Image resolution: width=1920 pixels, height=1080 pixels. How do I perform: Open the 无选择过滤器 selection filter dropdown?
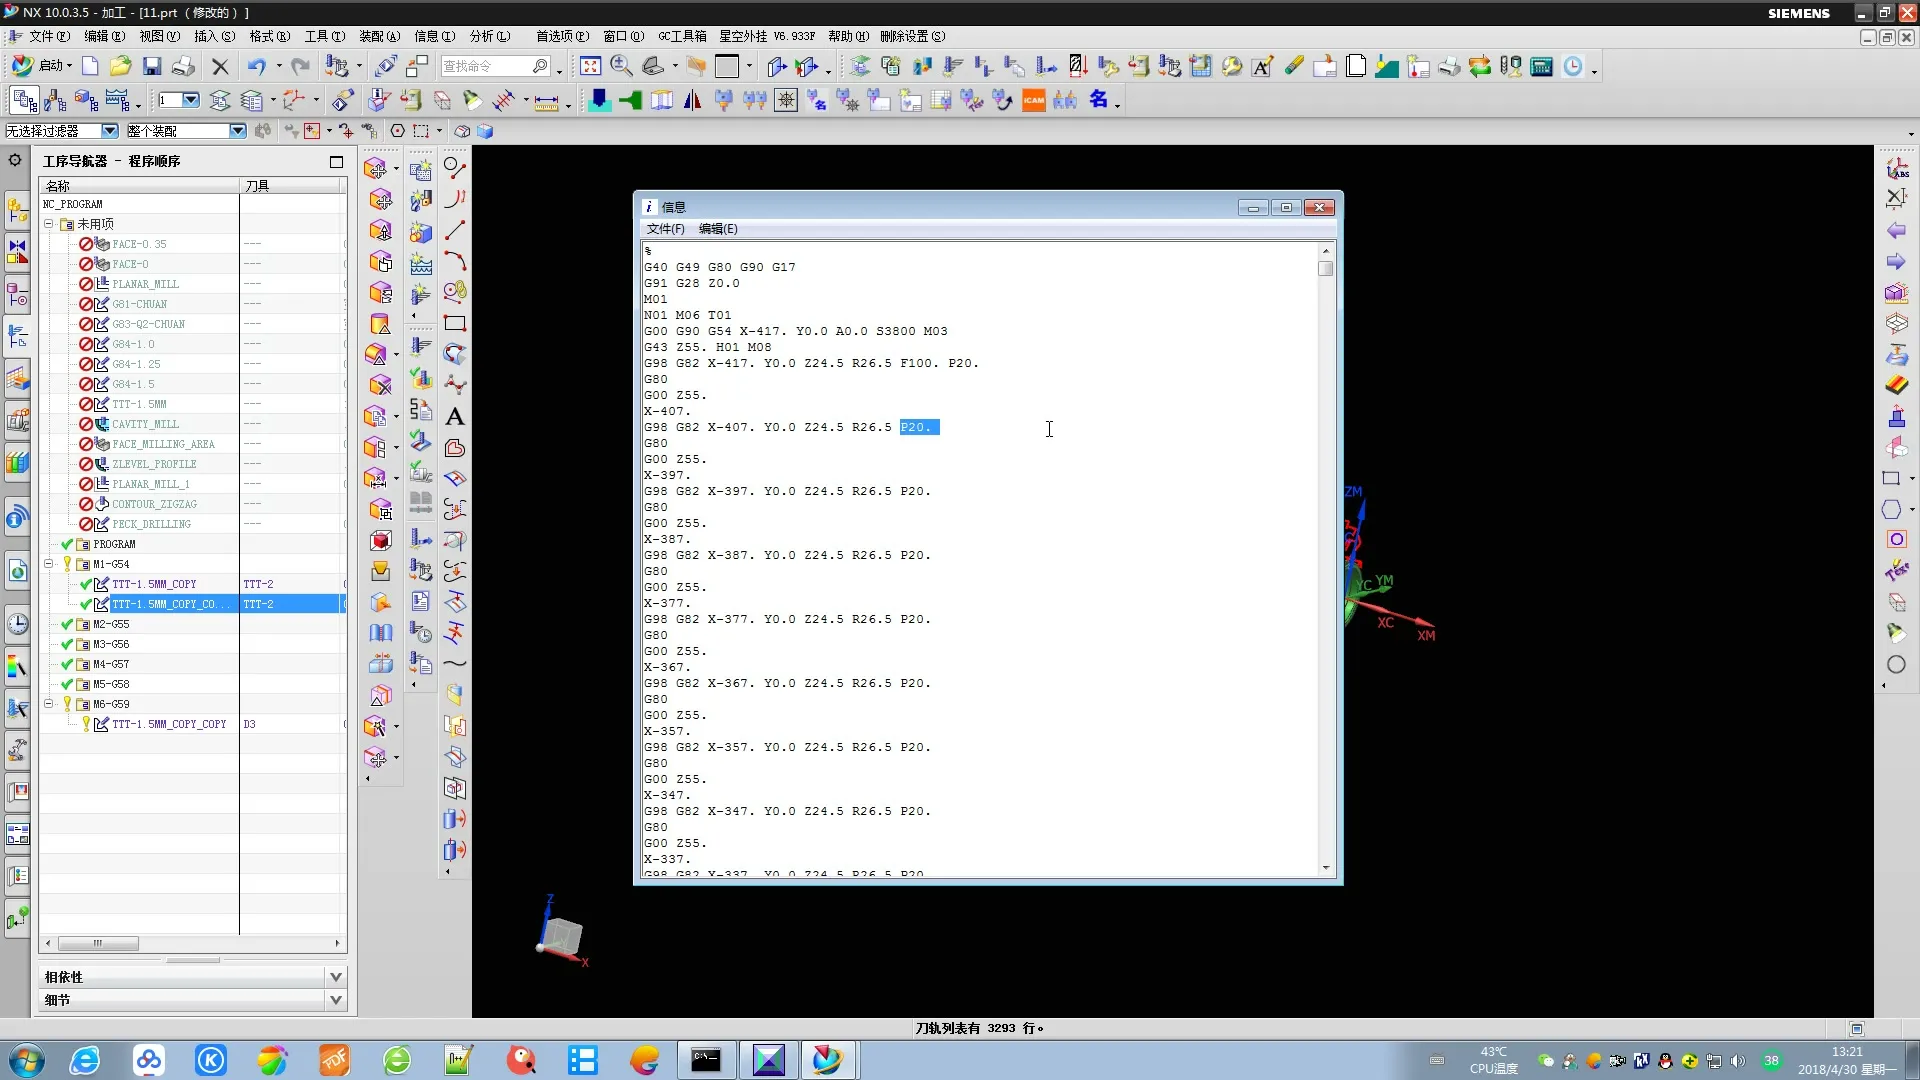pyautogui.click(x=110, y=131)
